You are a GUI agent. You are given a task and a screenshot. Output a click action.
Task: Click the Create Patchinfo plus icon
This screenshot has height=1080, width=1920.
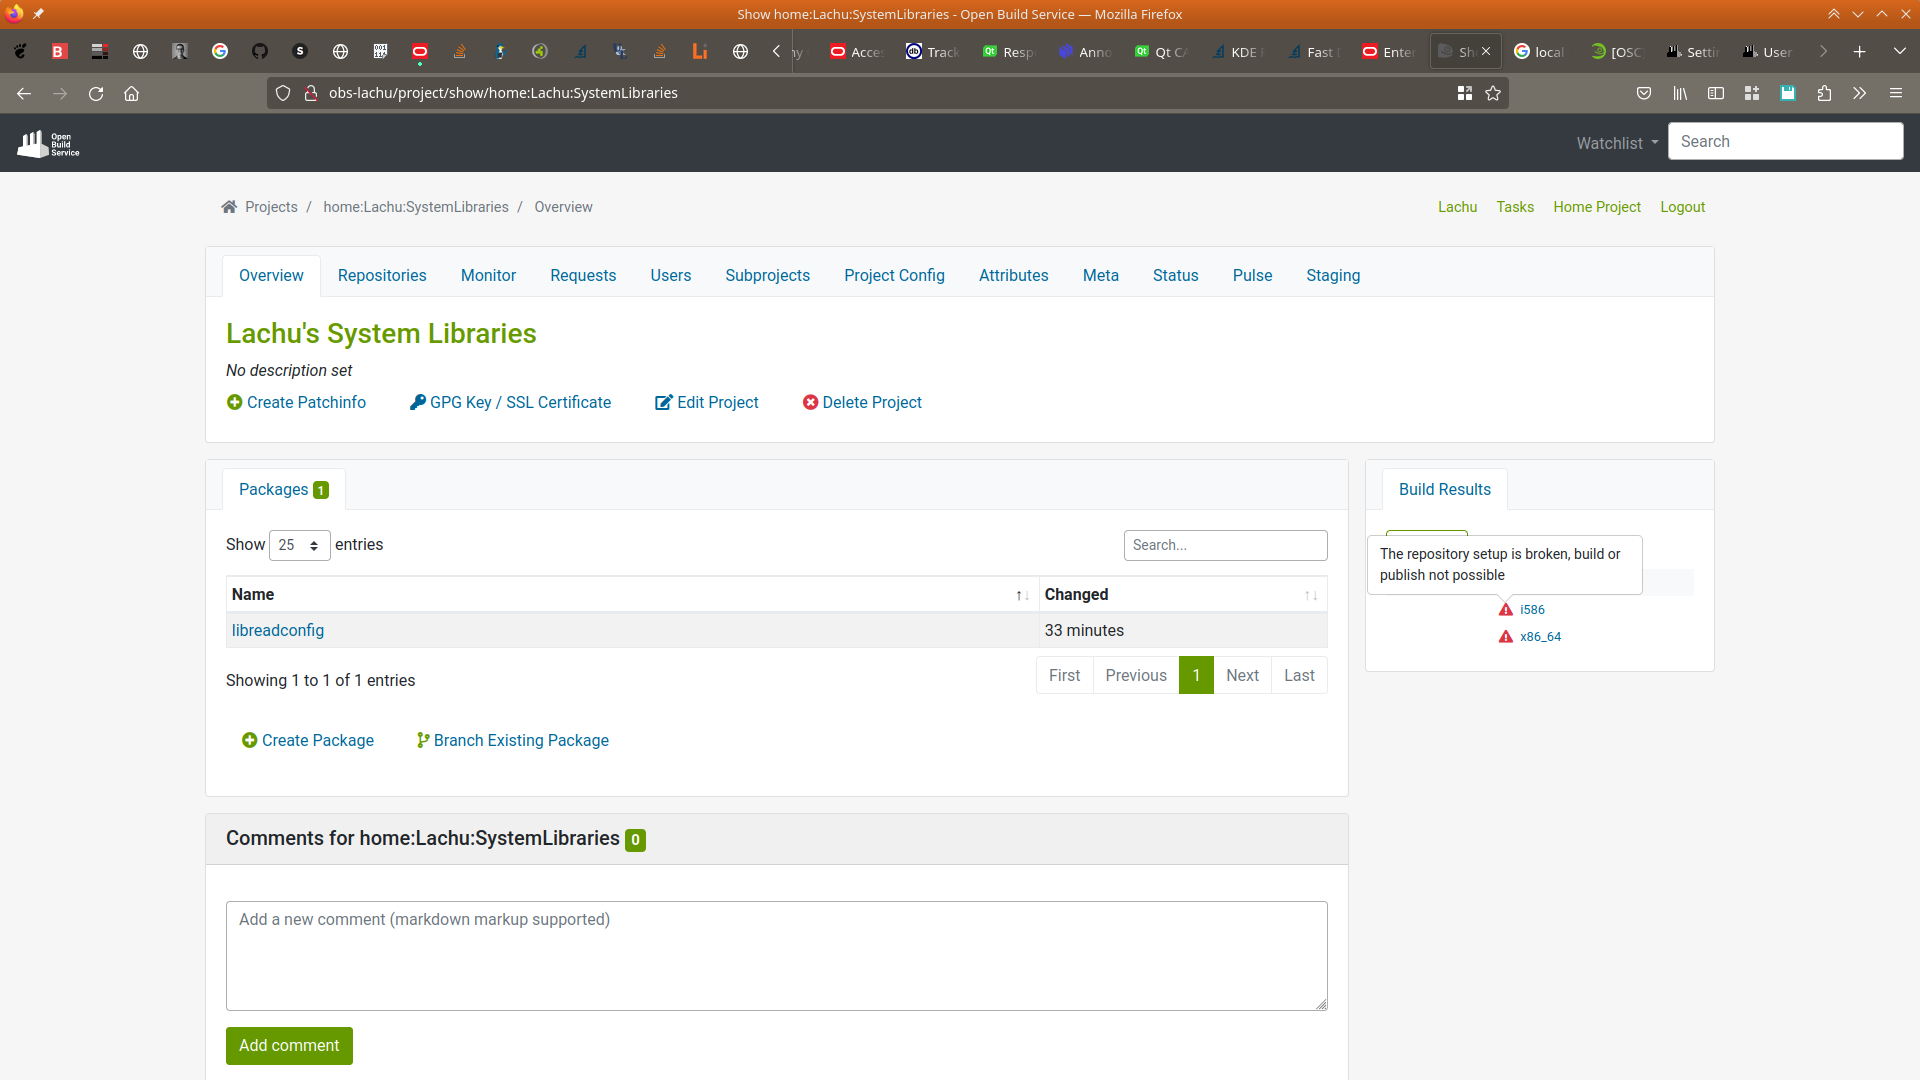pos(234,402)
